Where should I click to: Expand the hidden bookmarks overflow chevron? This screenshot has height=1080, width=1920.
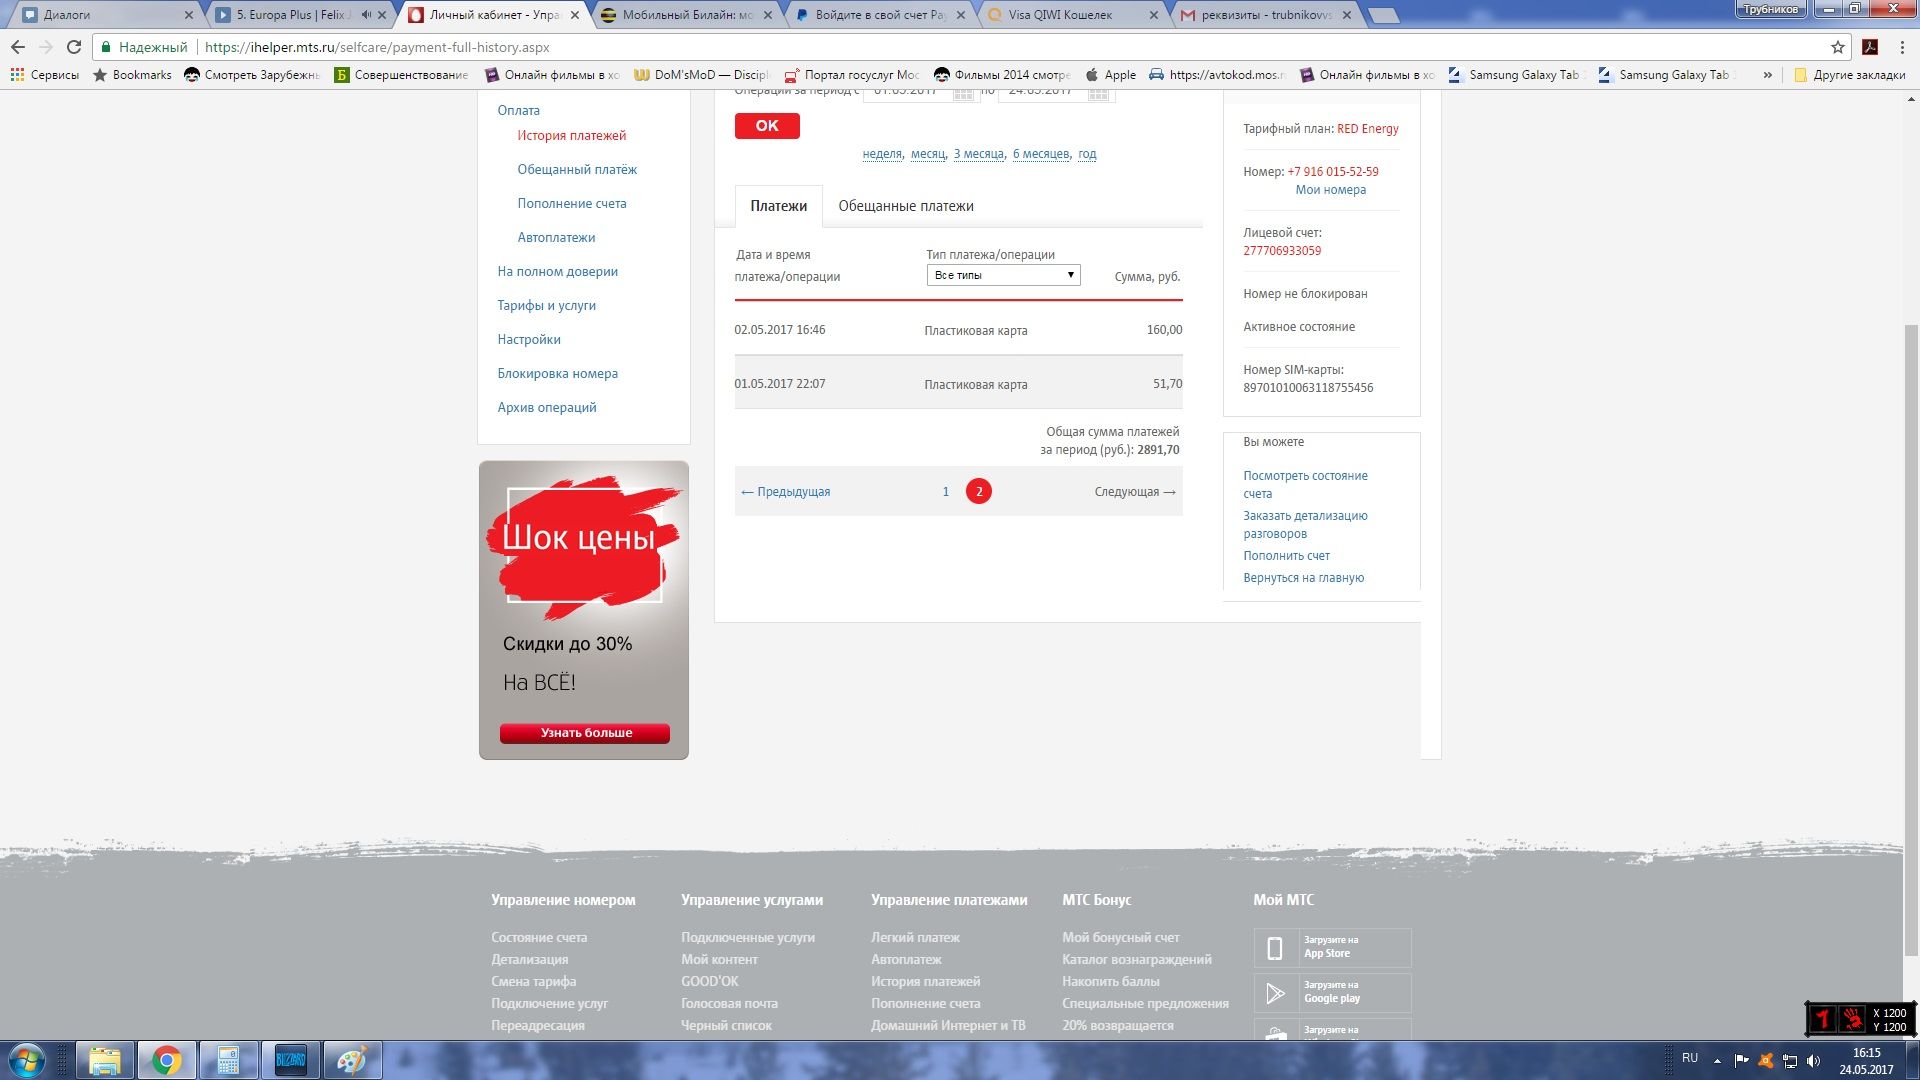[1767, 75]
